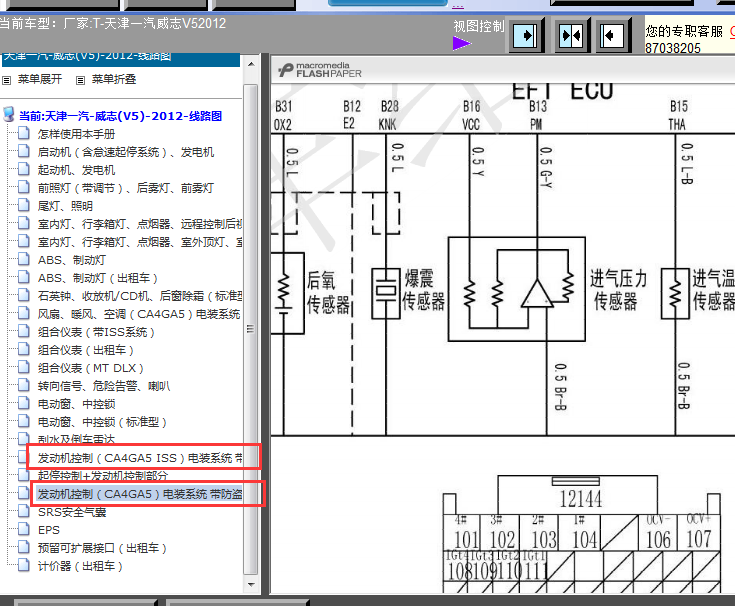The width and height of the screenshot is (735, 606).
Task: Open 组合仪表（MT DLX）diagram
Action: click(90, 368)
